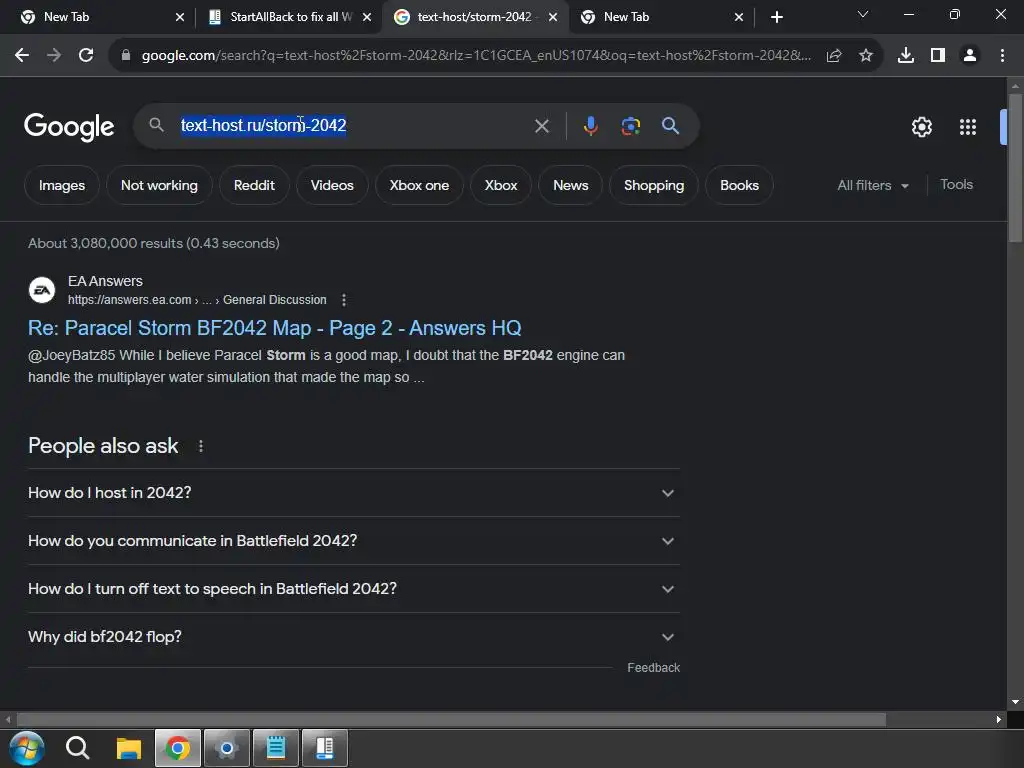The image size is (1024, 768).
Task: Click the horizontal scrollbar thumb
Action: point(451,720)
